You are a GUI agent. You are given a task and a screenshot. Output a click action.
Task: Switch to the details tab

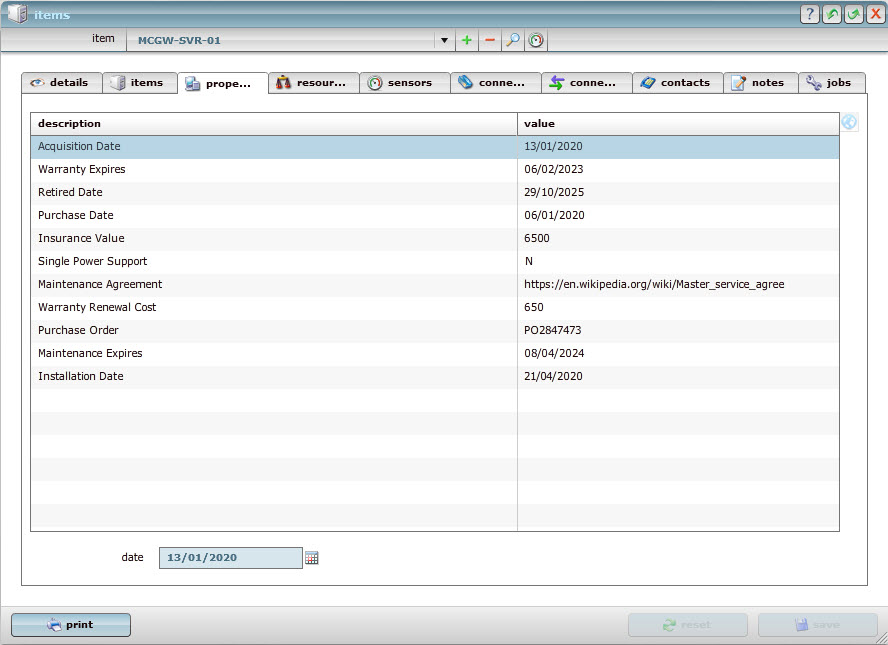coord(60,83)
